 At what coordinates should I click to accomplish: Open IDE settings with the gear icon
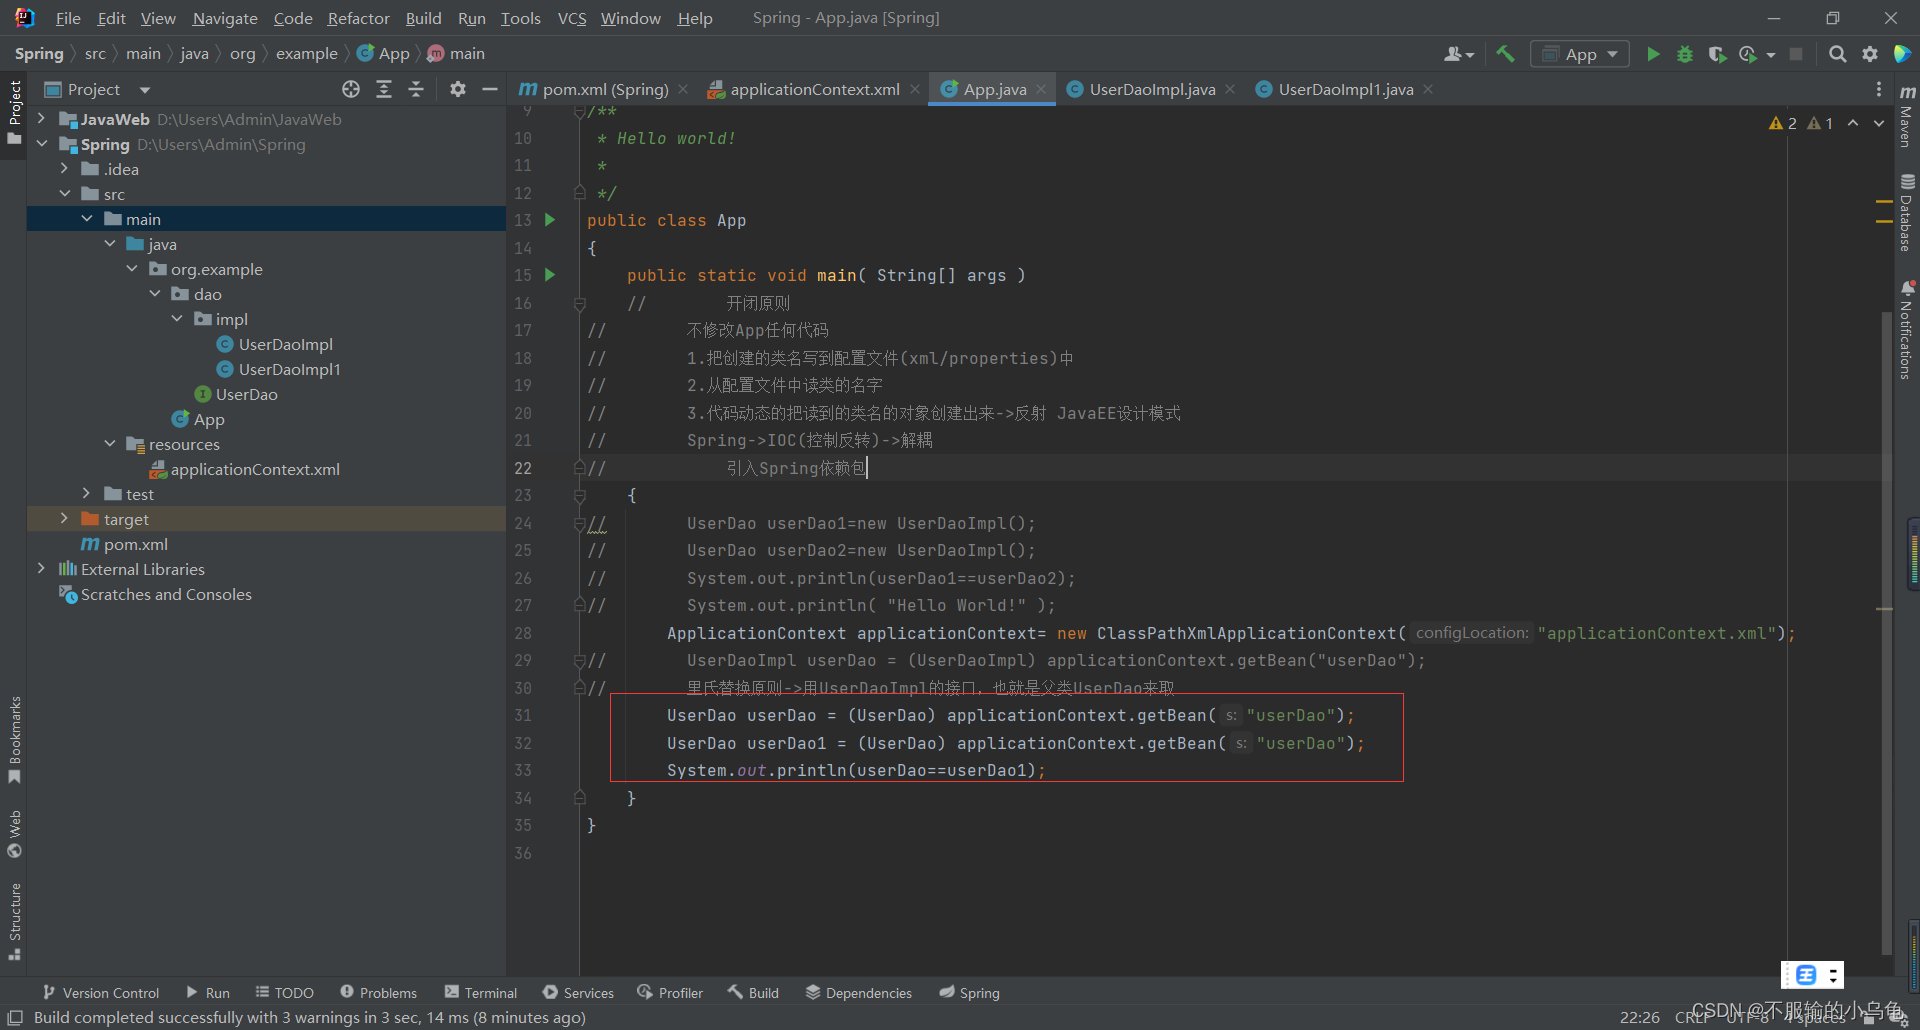1869,54
